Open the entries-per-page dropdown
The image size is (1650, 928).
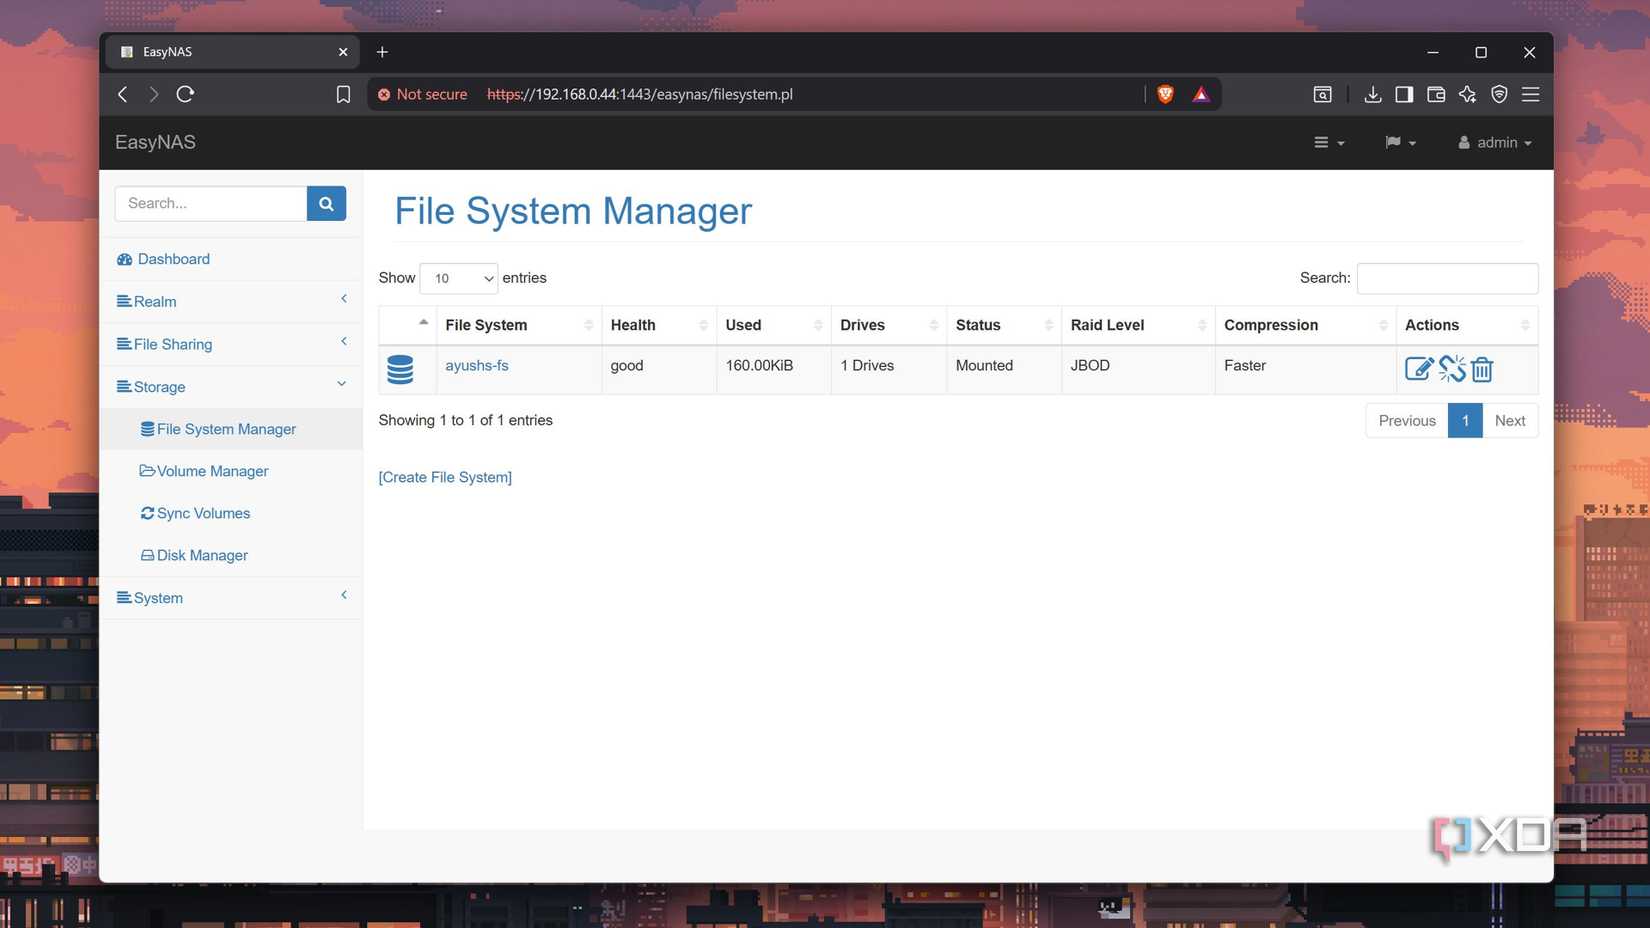click(x=459, y=278)
